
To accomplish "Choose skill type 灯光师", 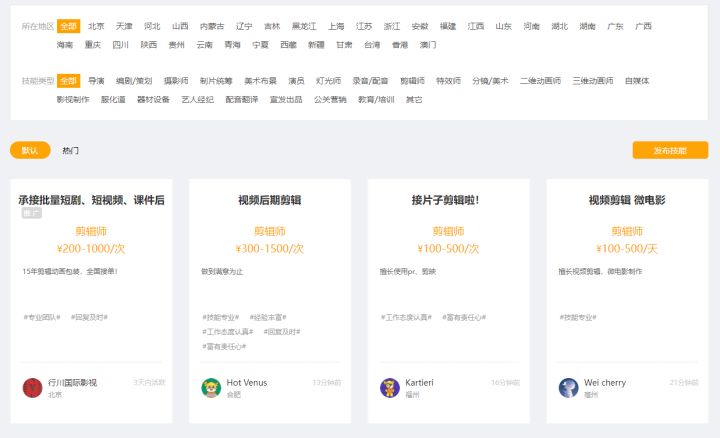I will click(328, 81).
